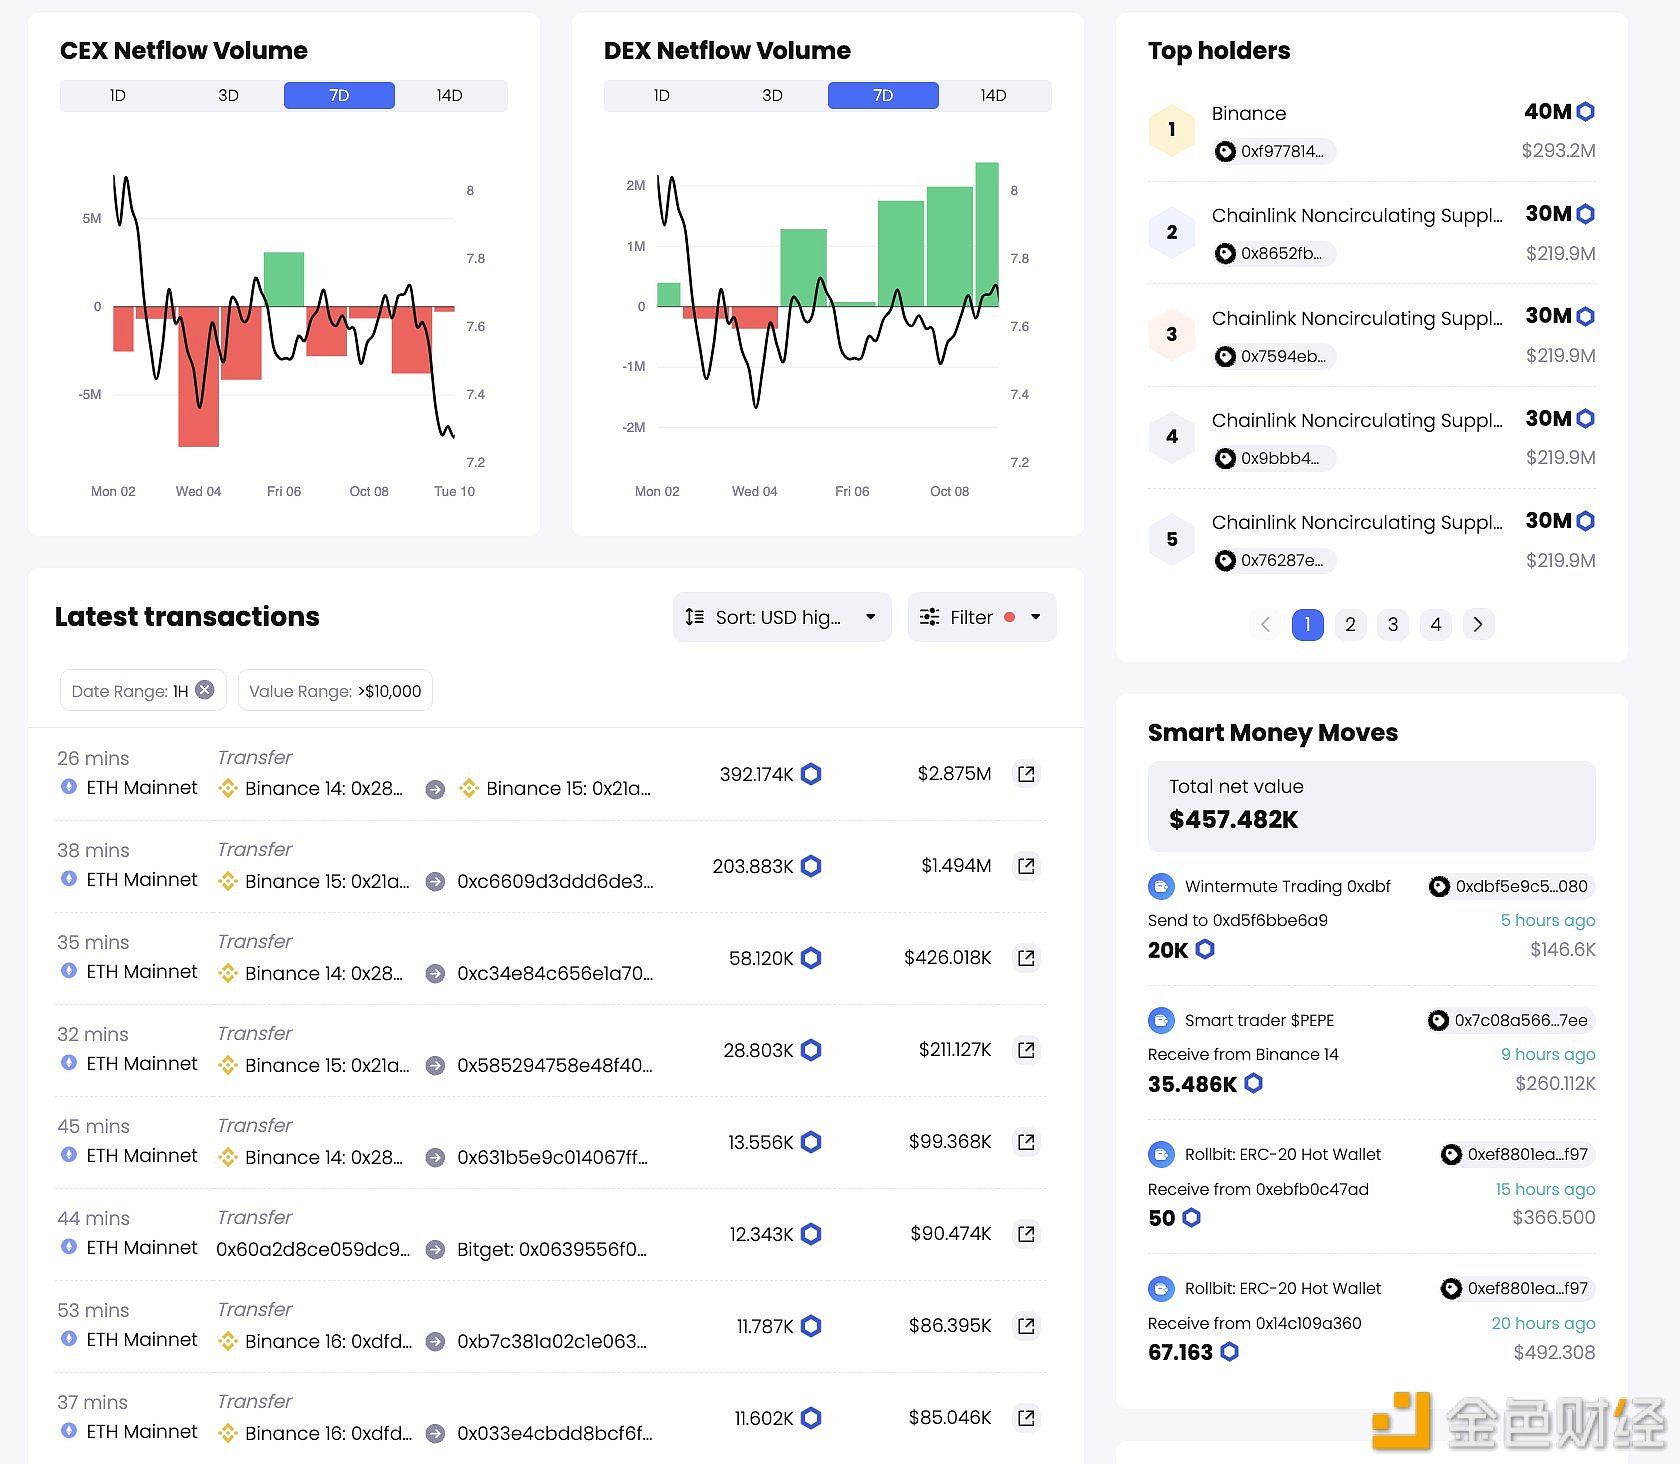Click the Chainlink icon next to Binance 40M
This screenshot has width=1680, height=1464.
tap(1585, 112)
